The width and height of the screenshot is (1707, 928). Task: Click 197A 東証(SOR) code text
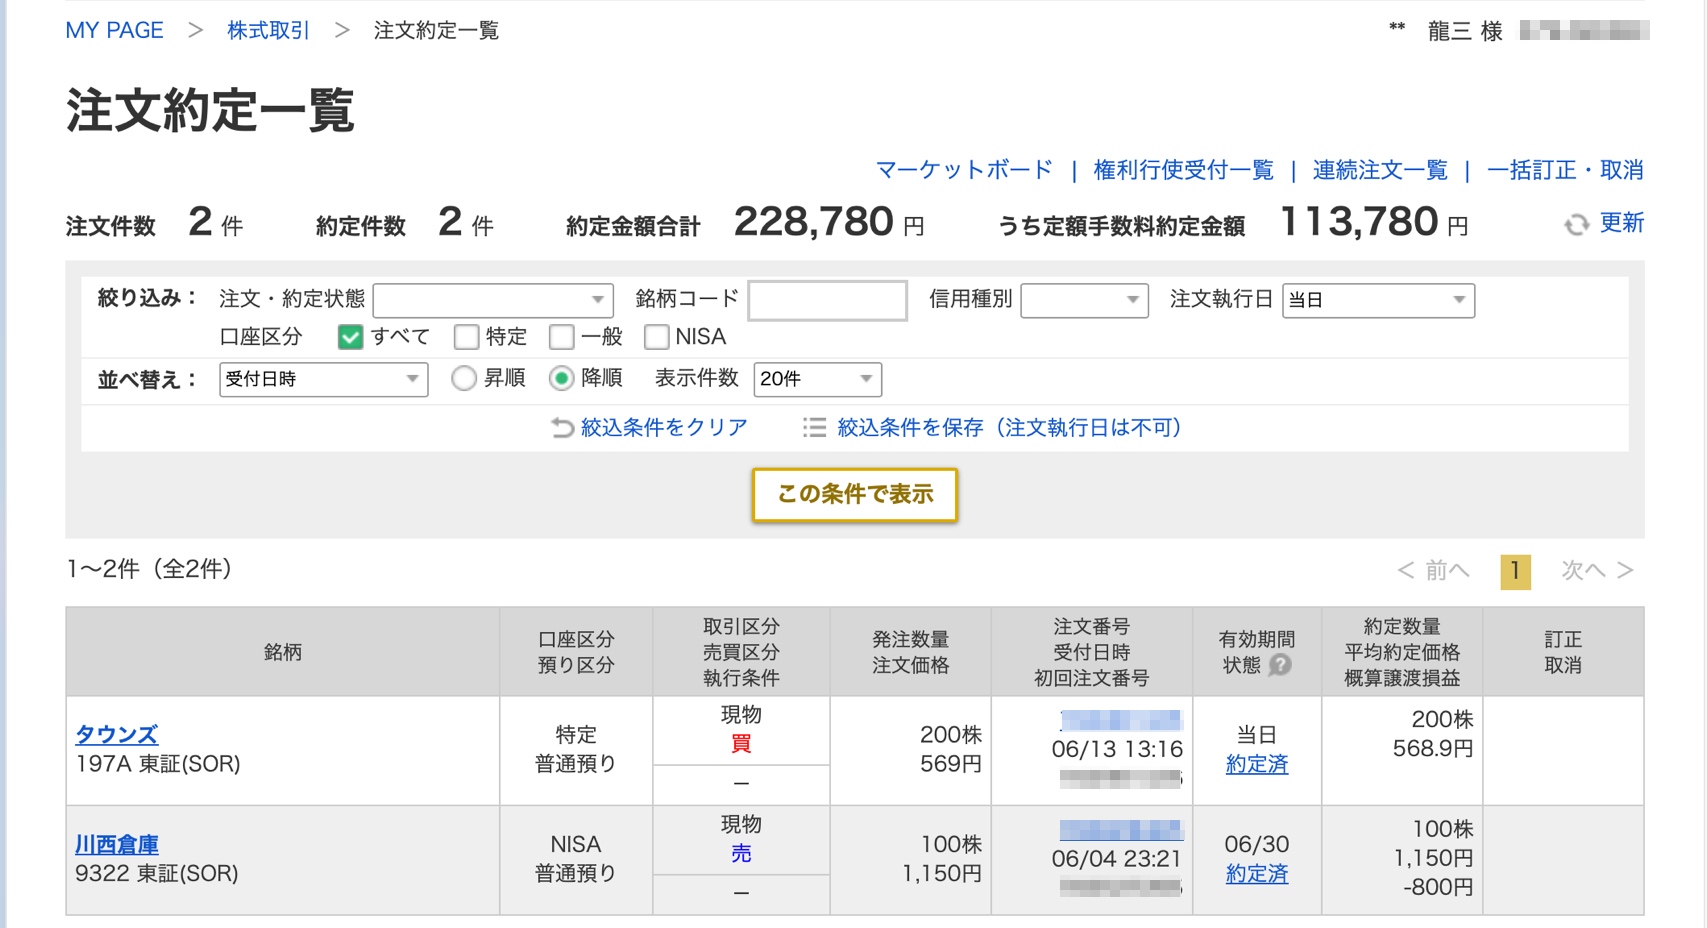click(158, 764)
